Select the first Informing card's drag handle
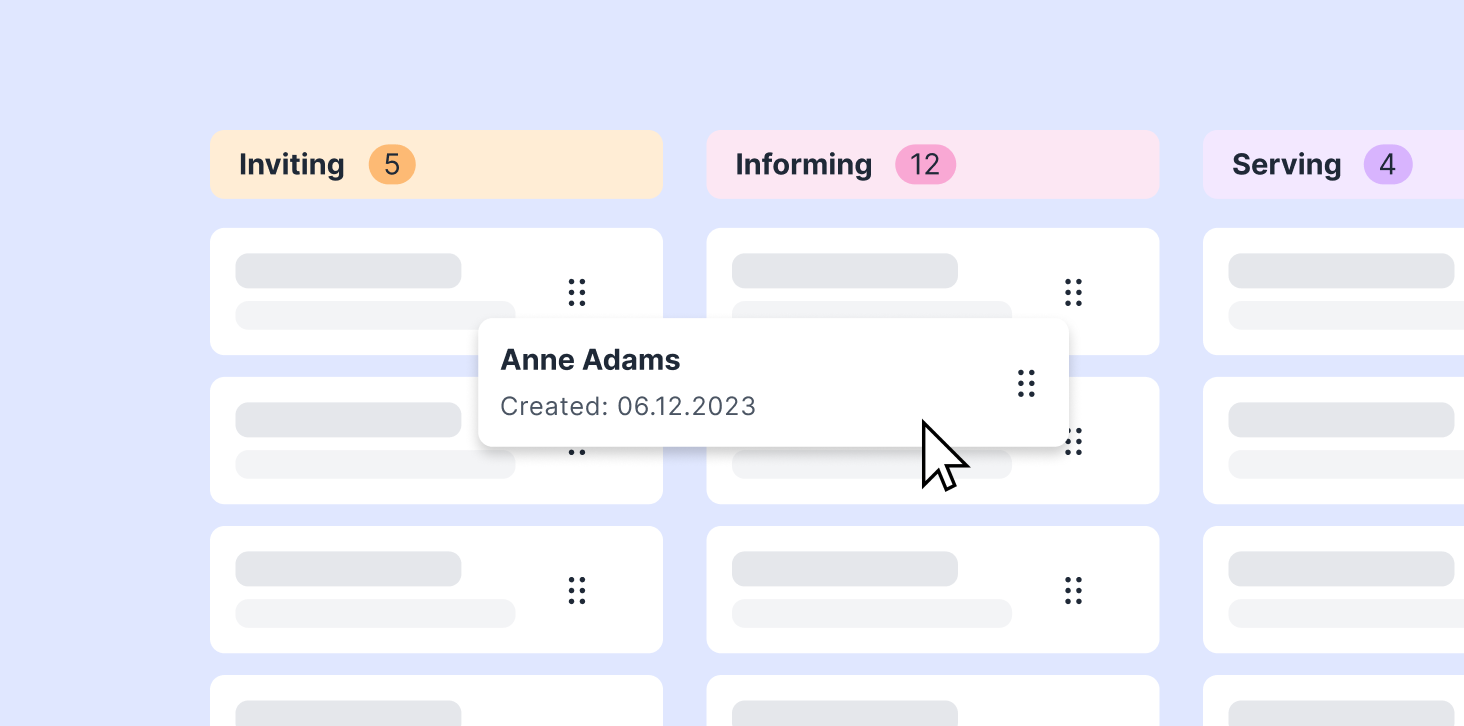The image size is (1464, 726). pos(1073,292)
